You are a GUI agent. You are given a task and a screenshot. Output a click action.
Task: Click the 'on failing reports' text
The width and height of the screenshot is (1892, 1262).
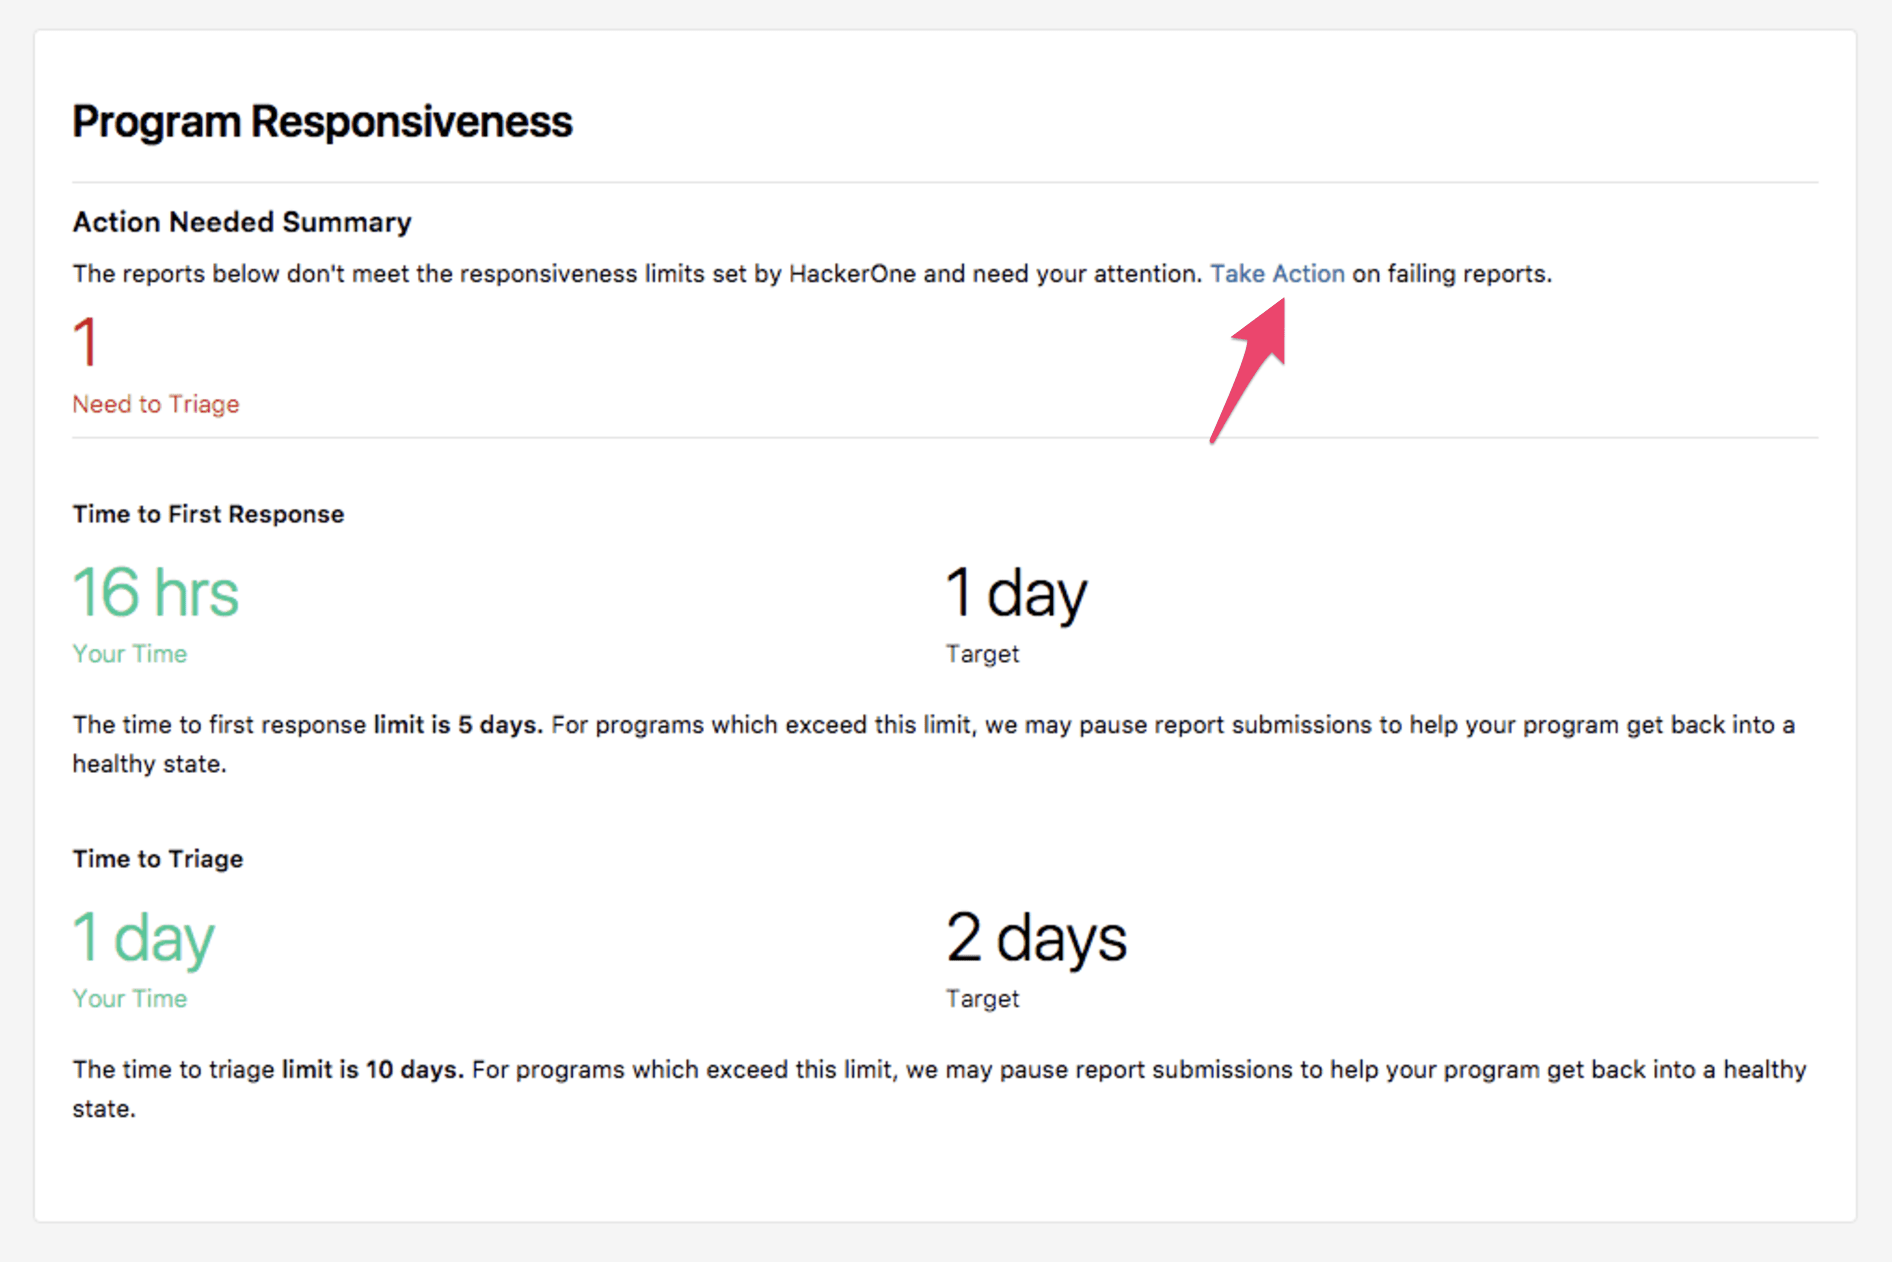pos(1452,274)
